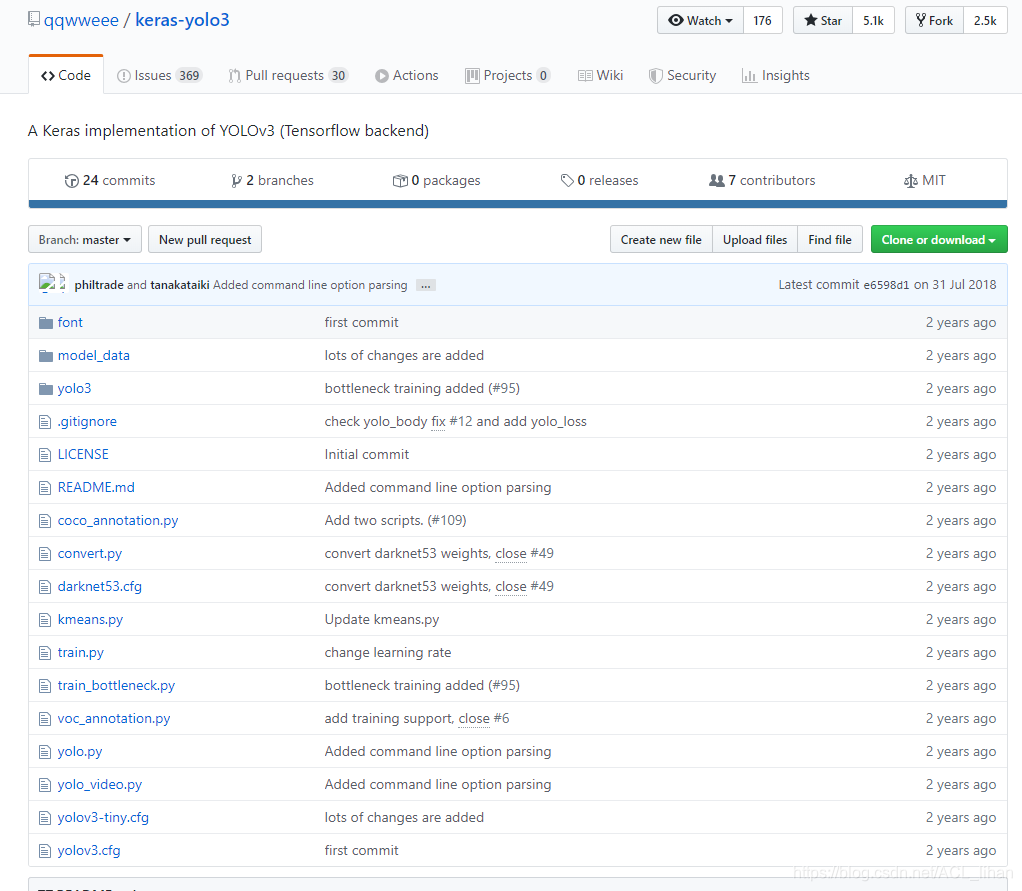This screenshot has width=1022, height=891.
Task: Open the watchers count 176
Action: click(763, 20)
